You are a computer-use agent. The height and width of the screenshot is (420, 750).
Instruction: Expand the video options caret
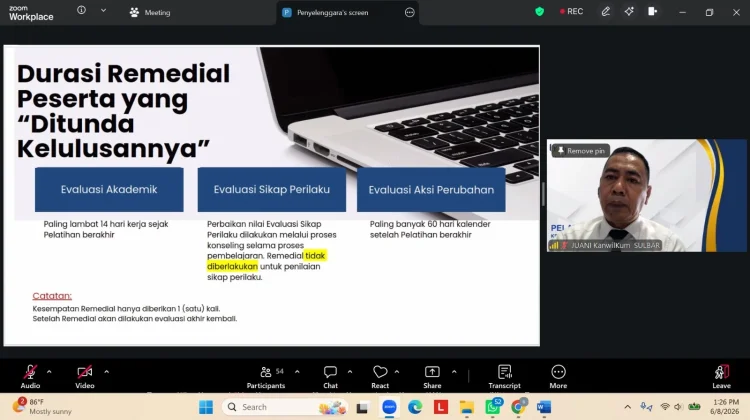pos(106,372)
